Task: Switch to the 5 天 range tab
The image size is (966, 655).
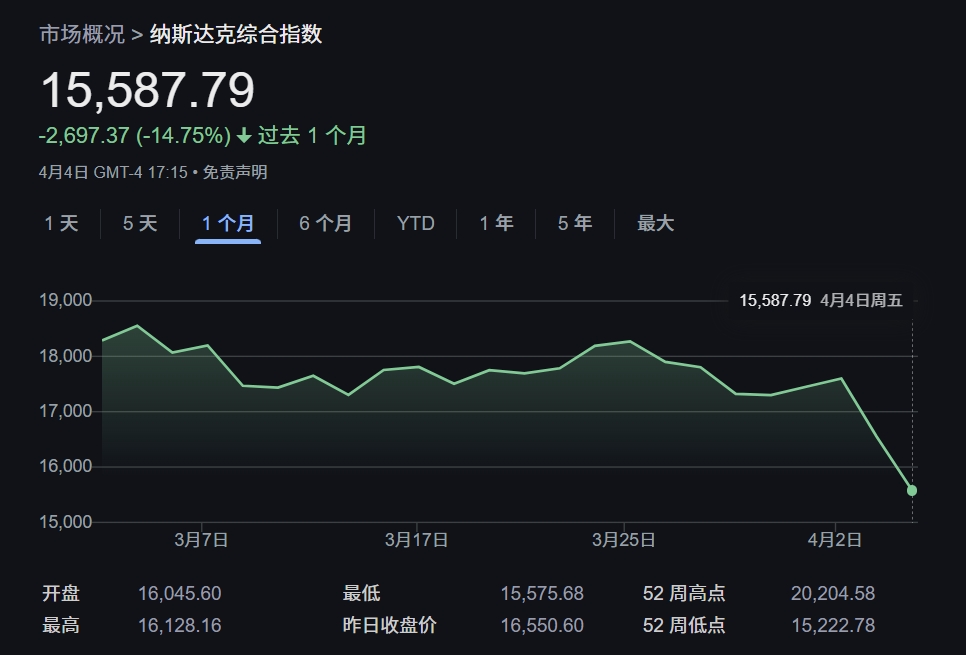Action: click(140, 223)
